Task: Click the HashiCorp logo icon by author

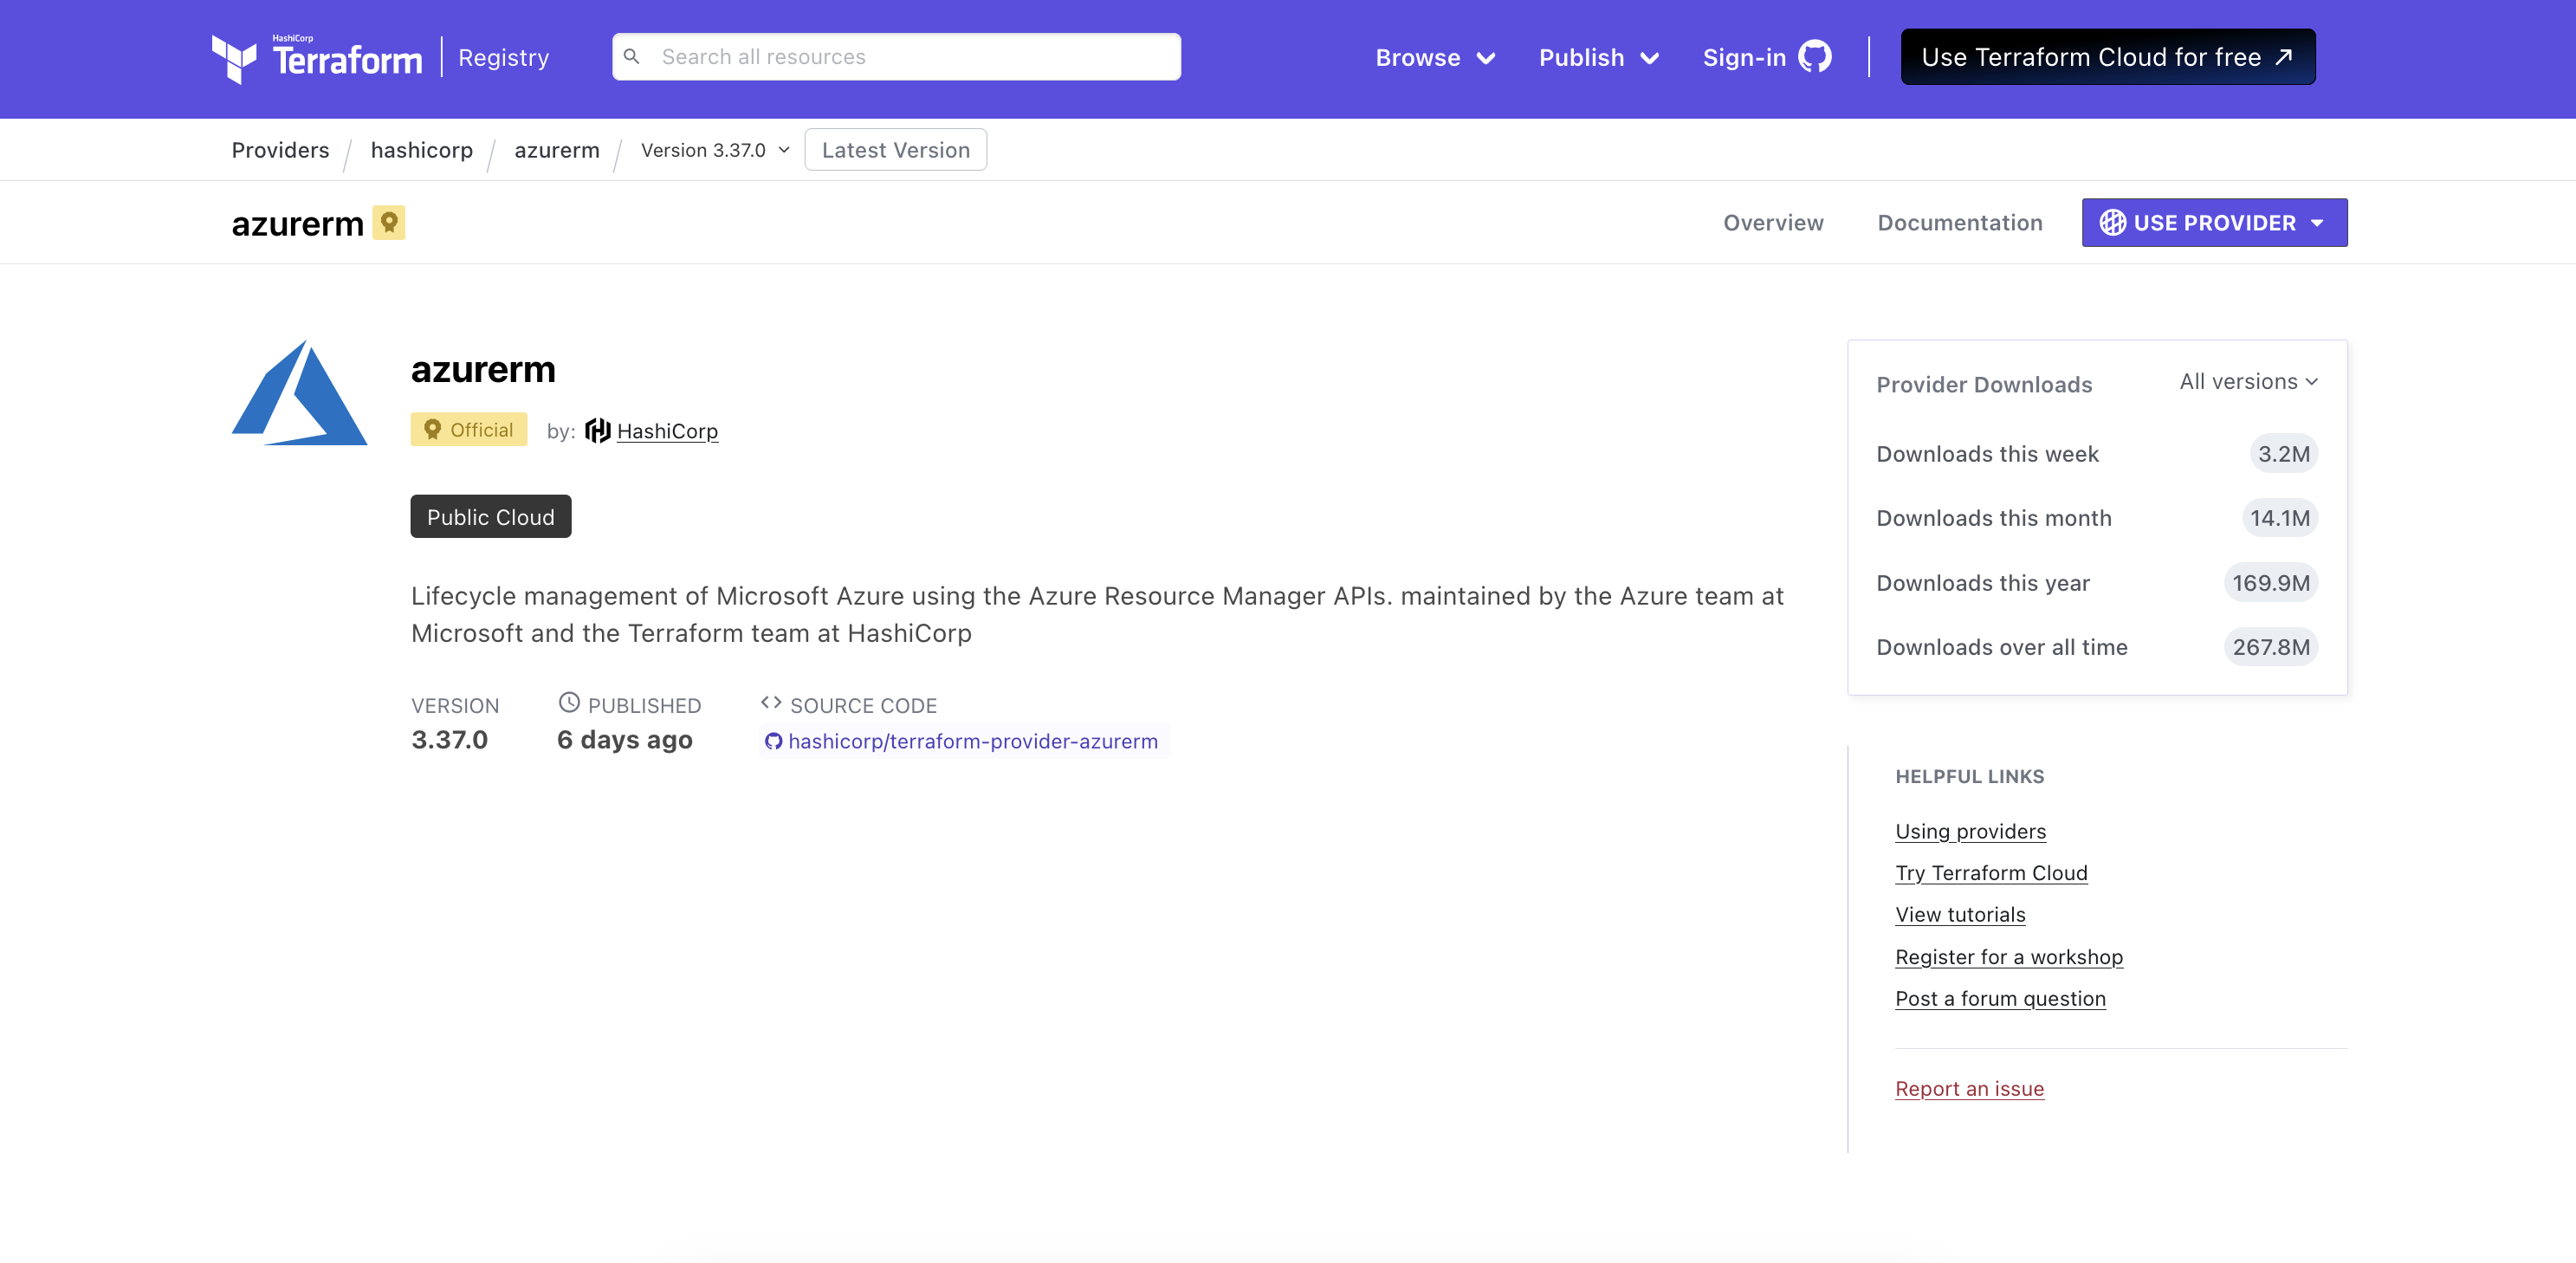Action: click(598, 431)
